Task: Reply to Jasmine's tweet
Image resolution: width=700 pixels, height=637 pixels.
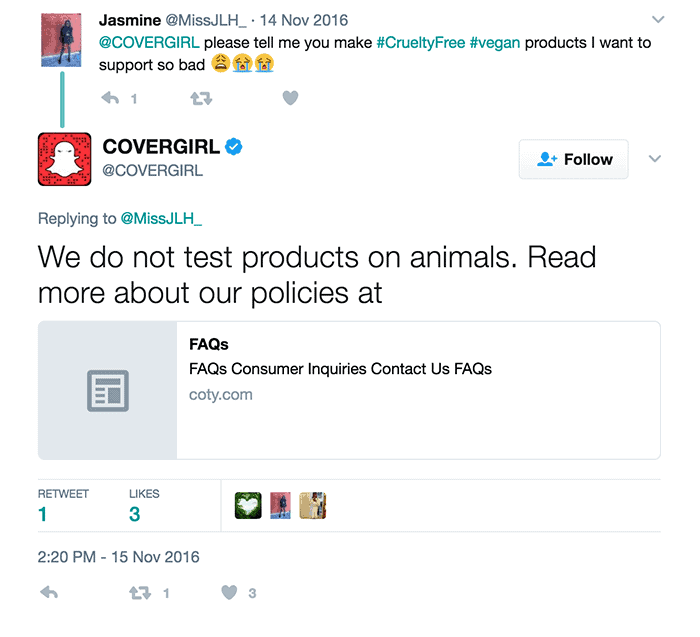Action: [x=111, y=98]
